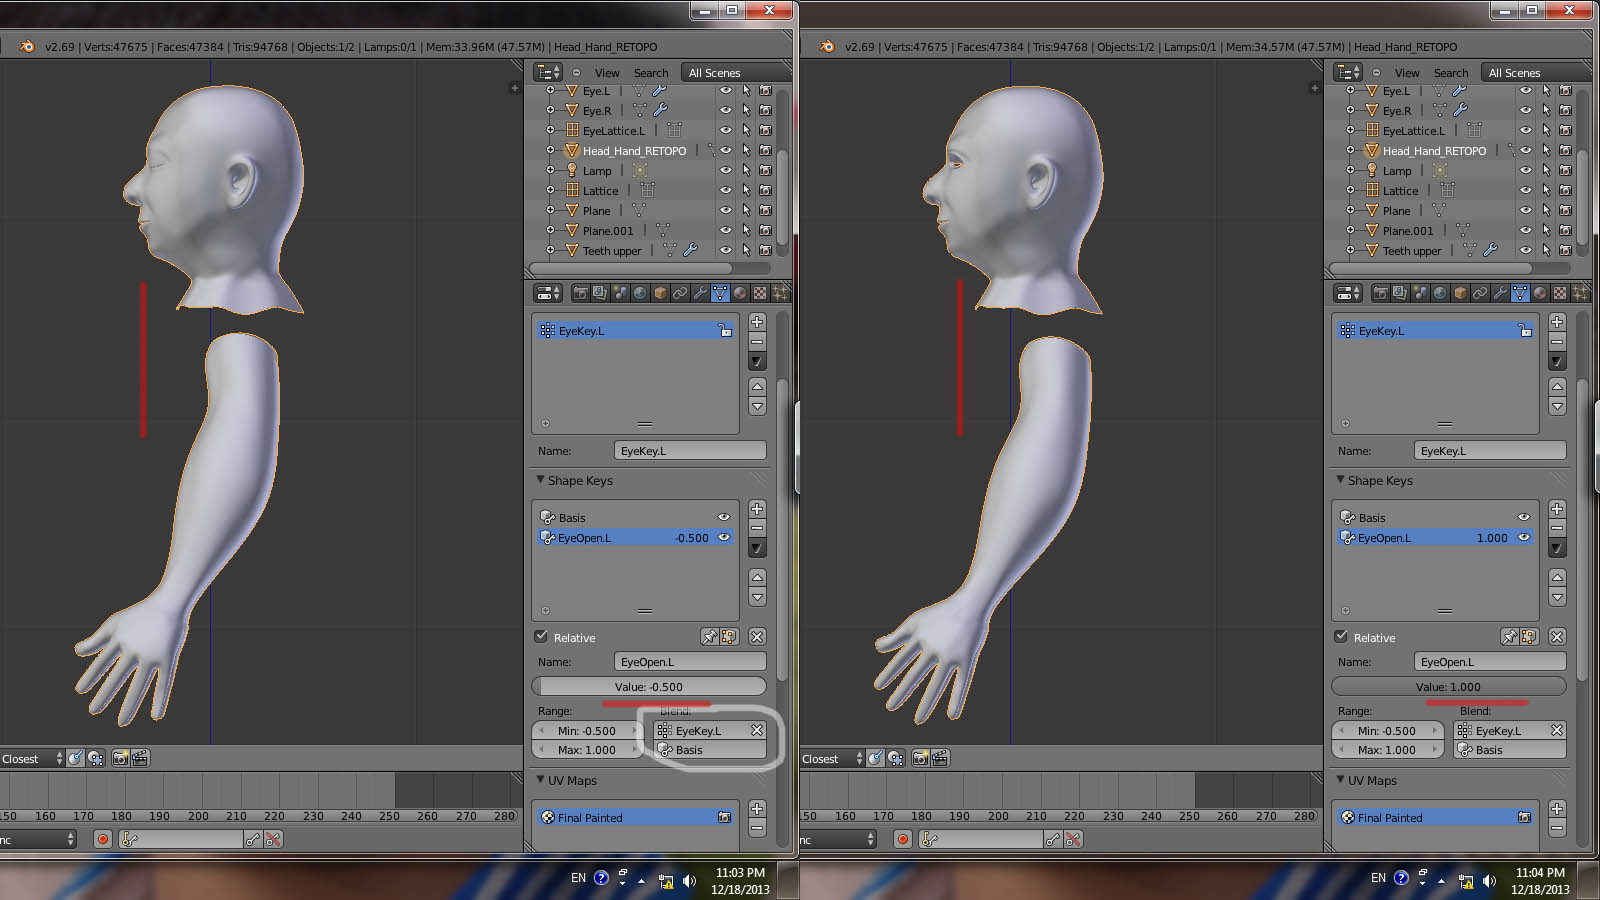This screenshot has width=1600, height=900.
Task: Open Object properties cube tab in left window
Action: [660, 293]
